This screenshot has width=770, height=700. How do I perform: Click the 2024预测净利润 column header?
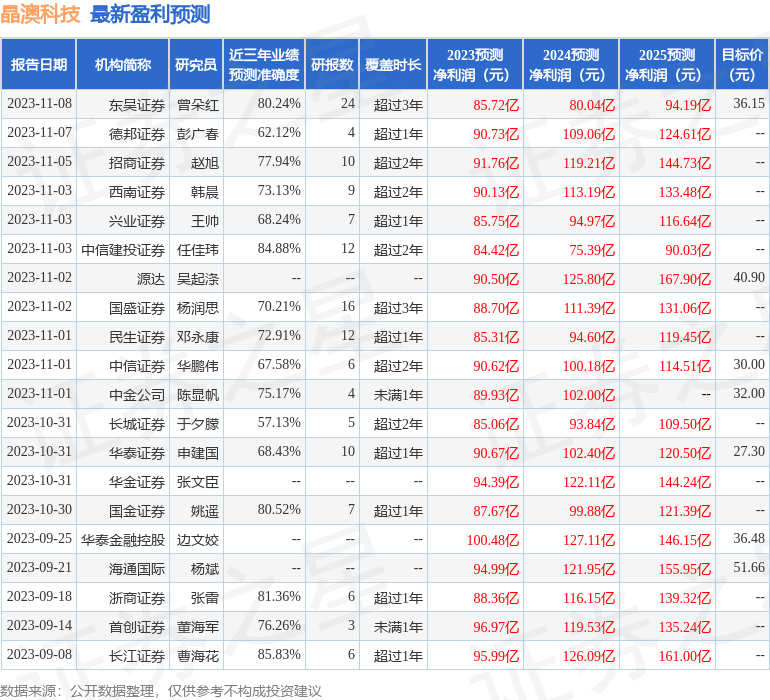pos(571,64)
